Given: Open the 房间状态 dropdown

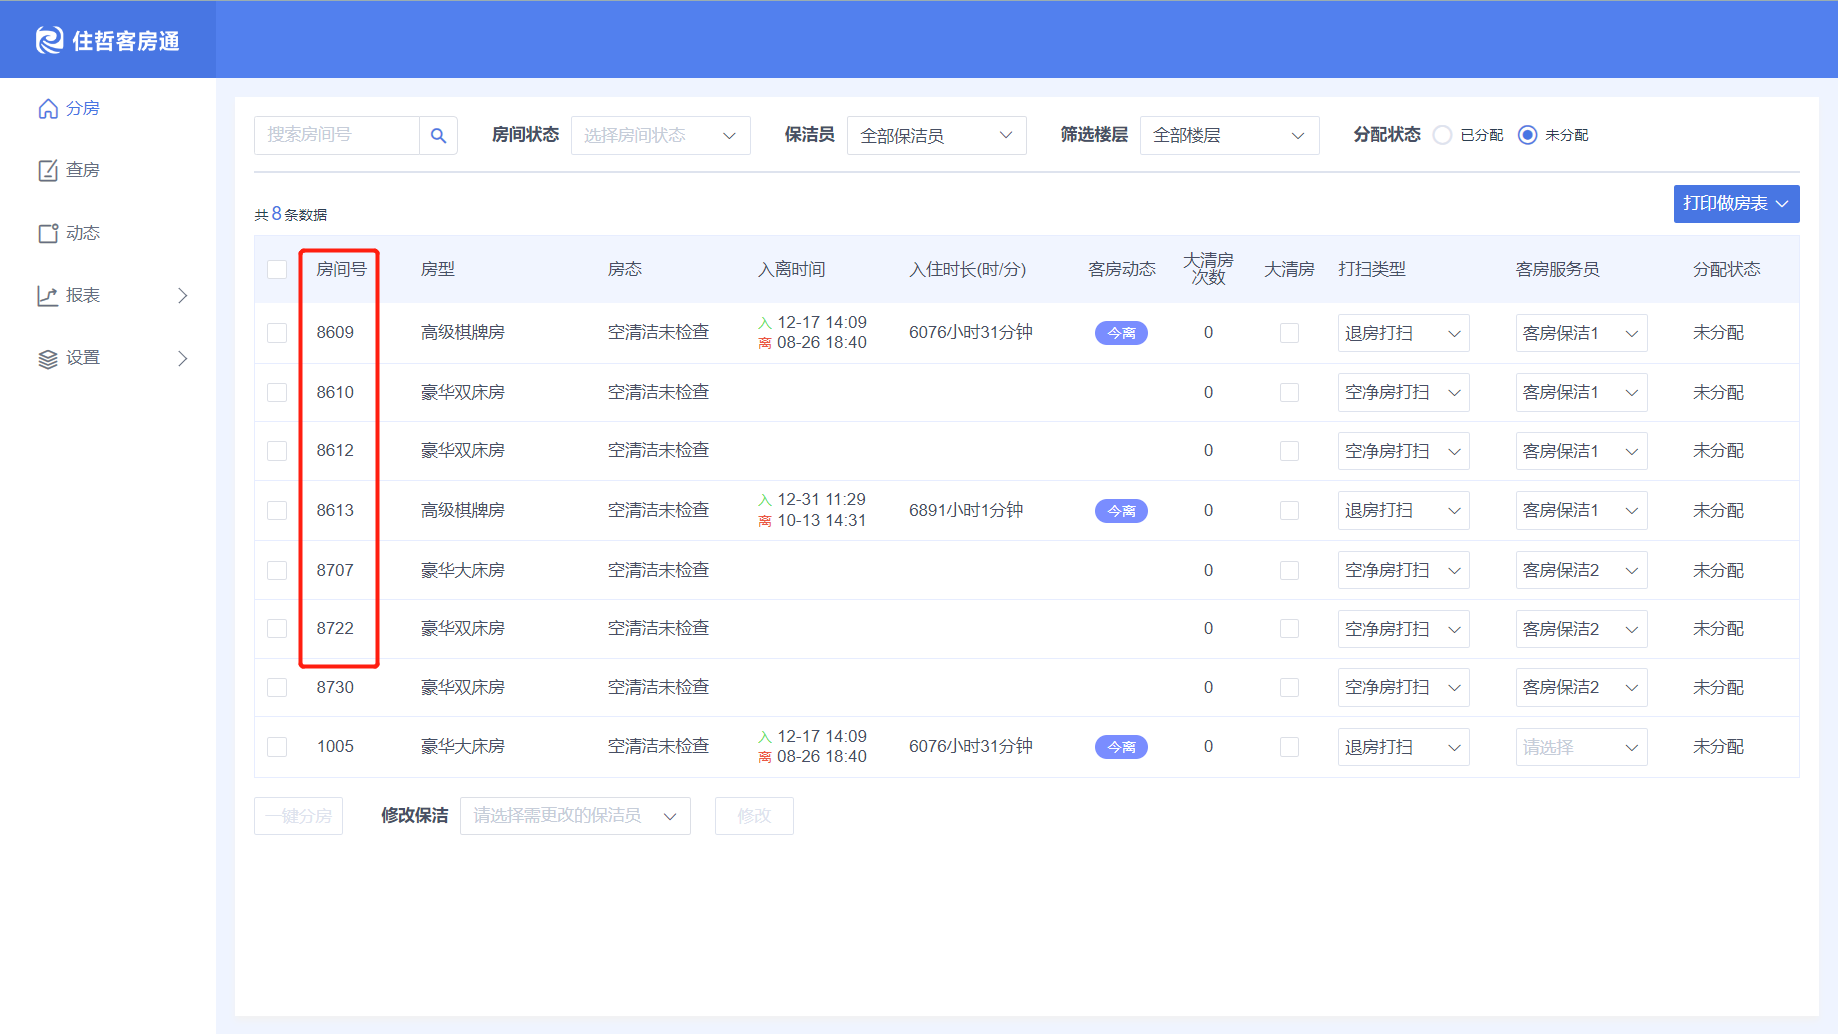Looking at the screenshot, I should coord(661,135).
